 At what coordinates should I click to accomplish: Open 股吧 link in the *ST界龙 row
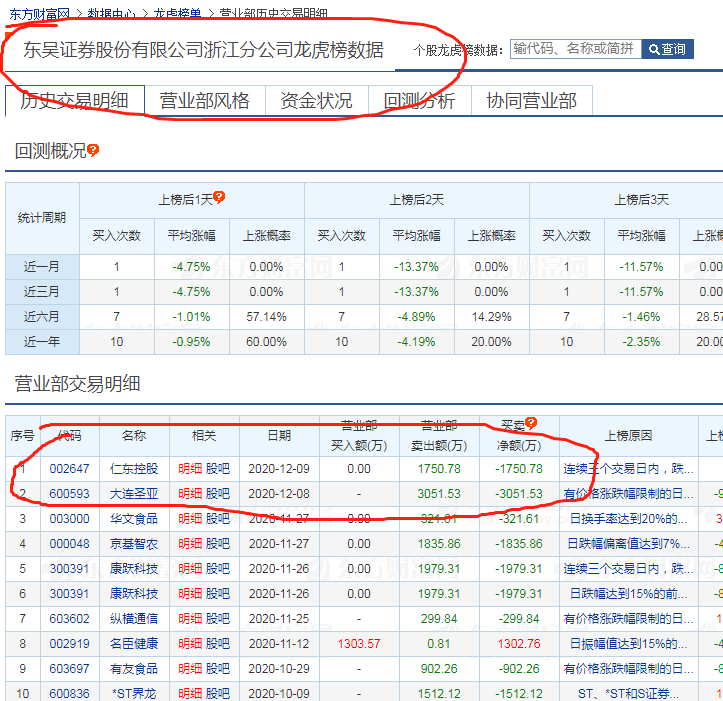[218, 693]
